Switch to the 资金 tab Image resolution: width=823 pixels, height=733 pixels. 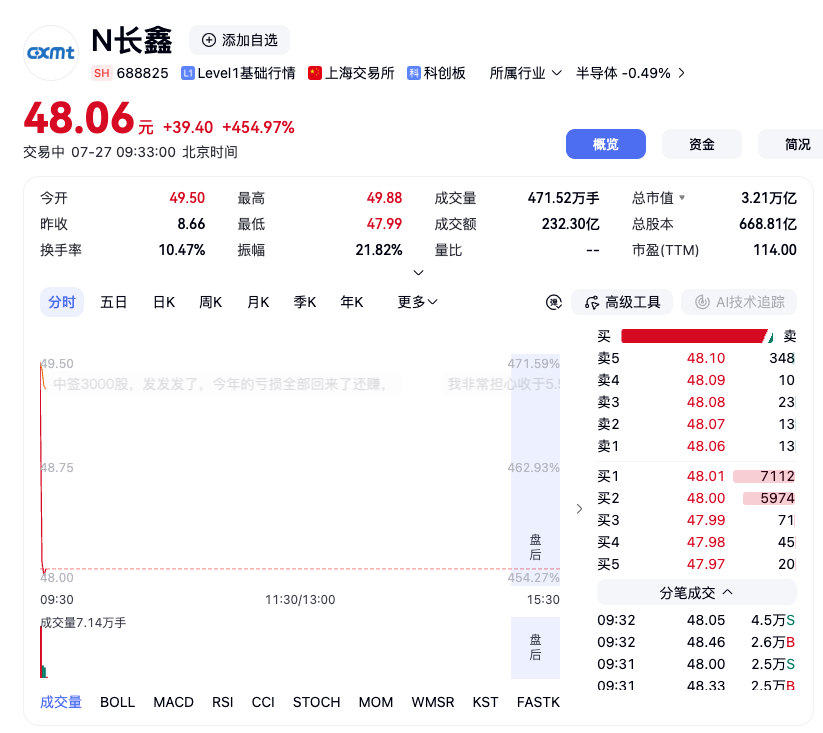pyautogui.click(x=702, y=144)
